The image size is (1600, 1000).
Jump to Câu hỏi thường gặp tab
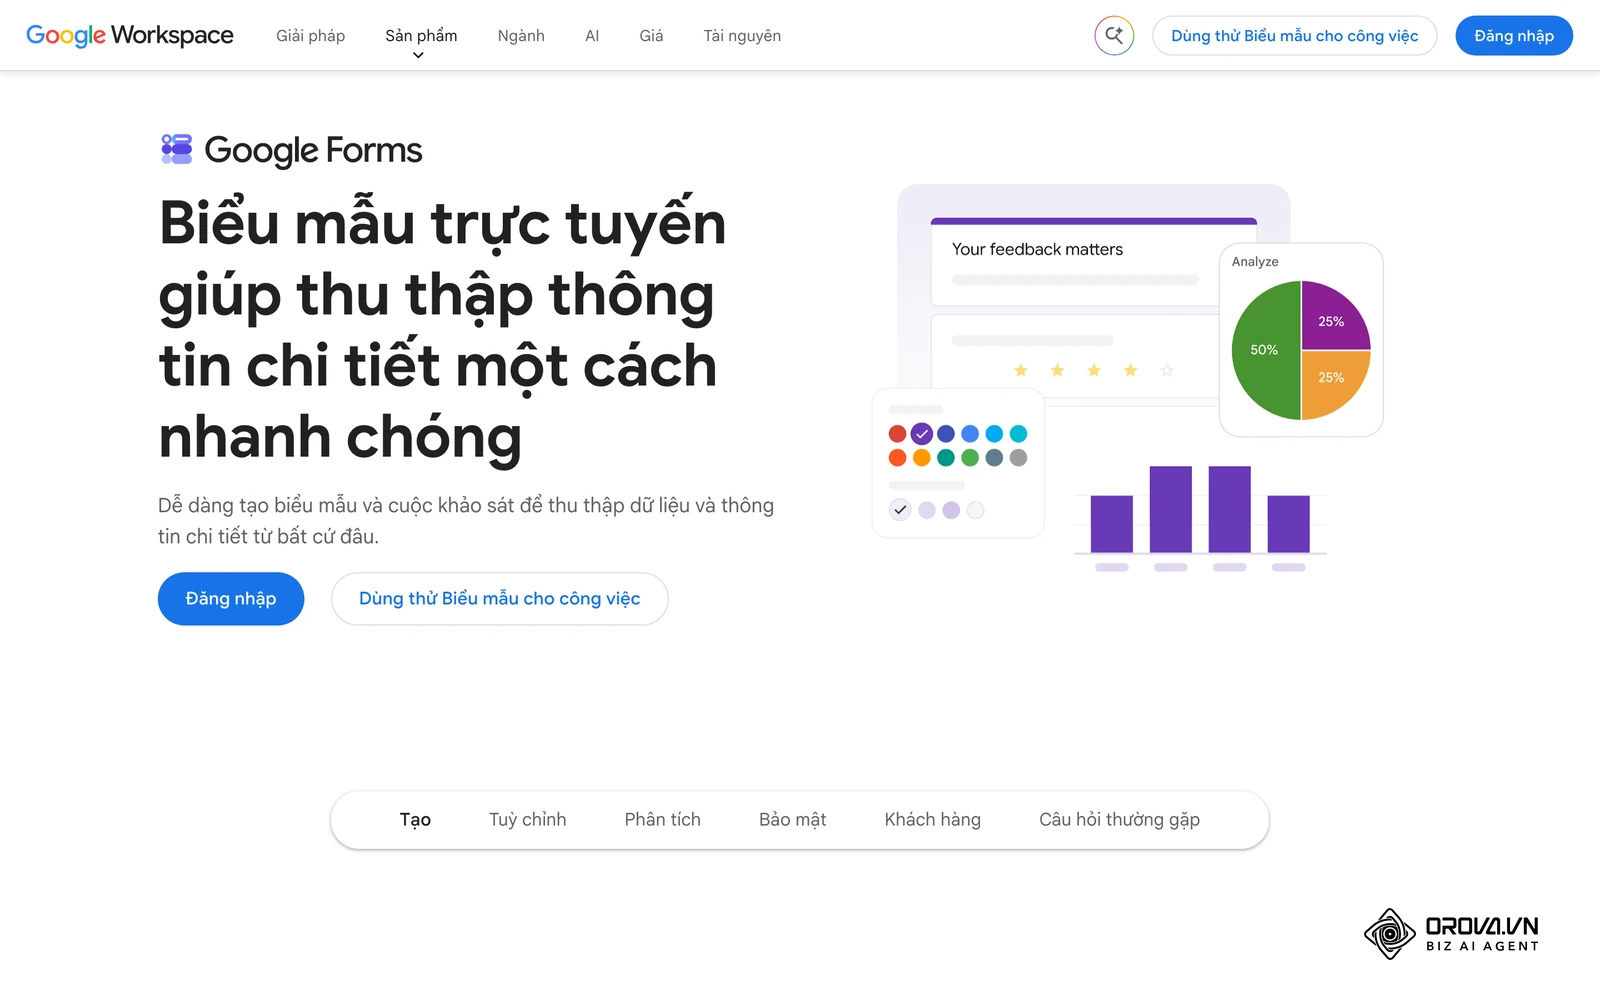coord(1120,820)
